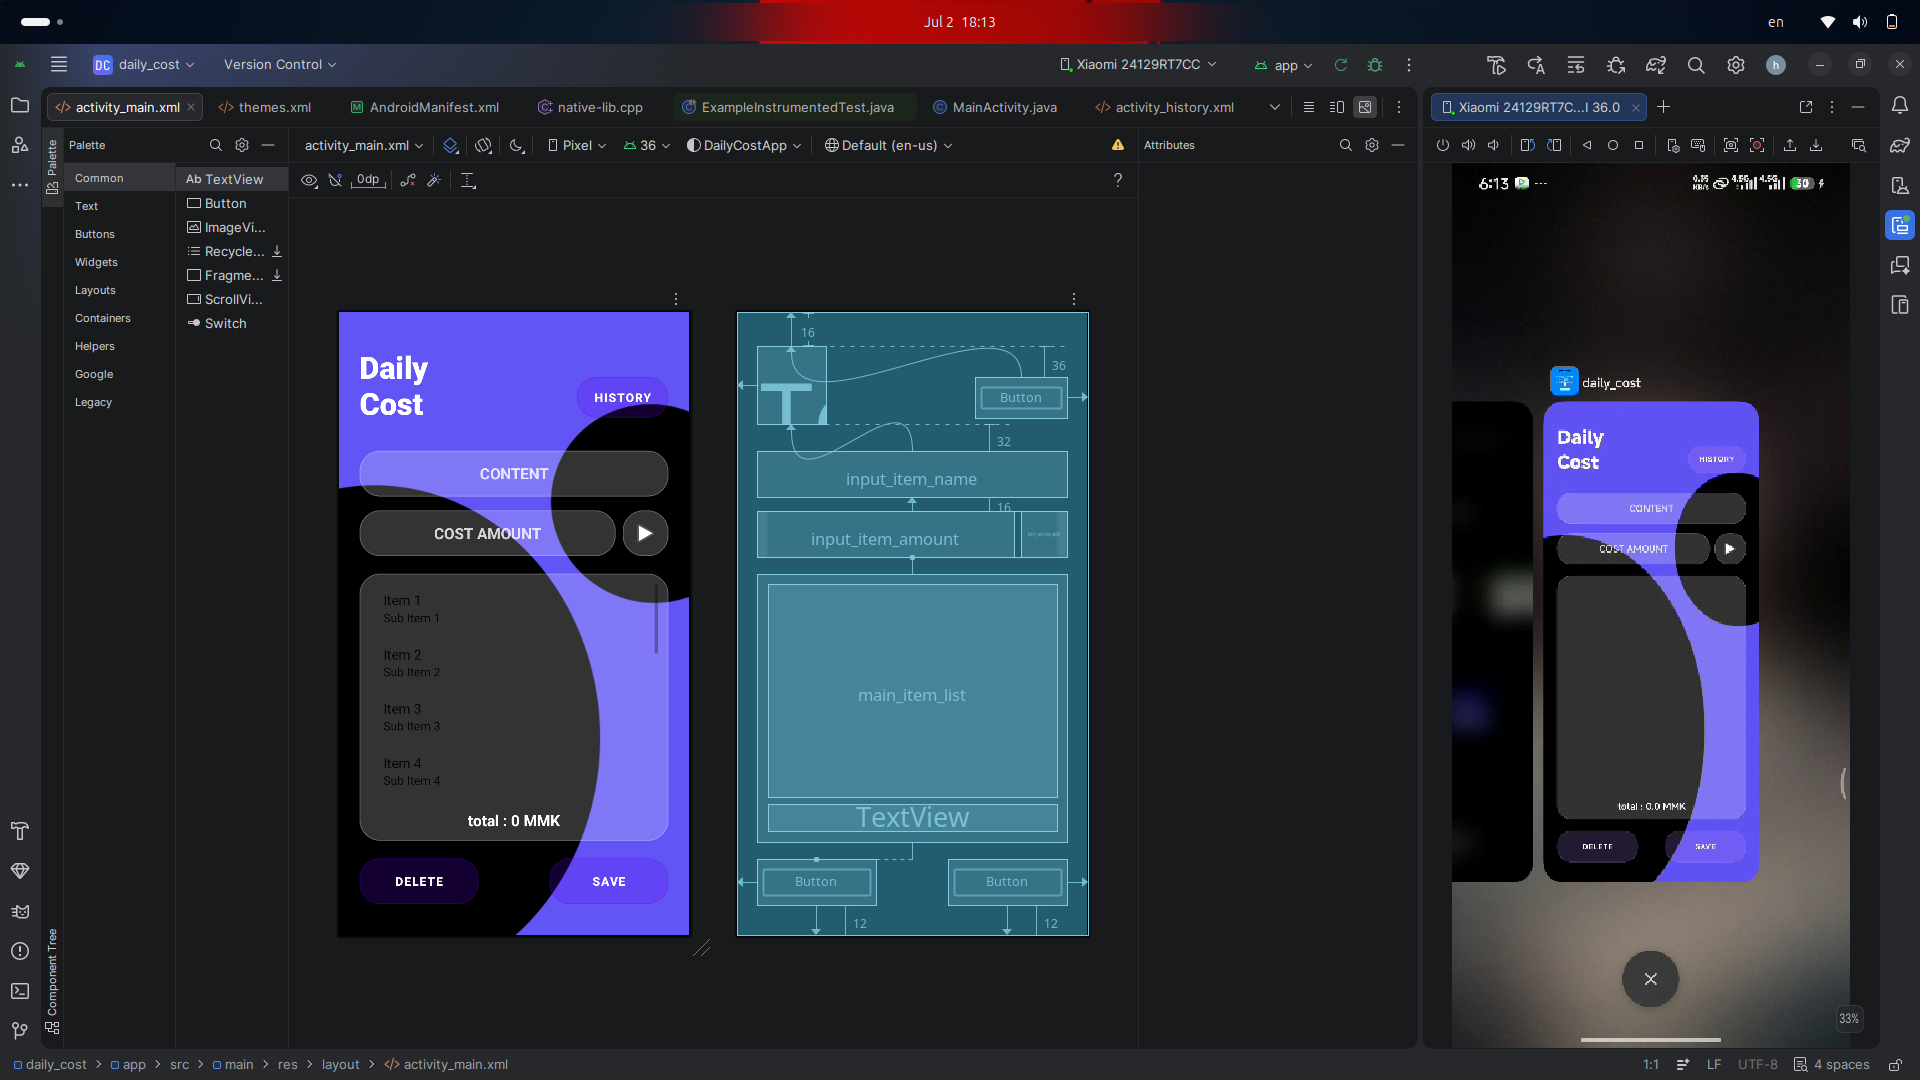Viewport: 1920px width, 1080px height.
Task: Tap the daily_cost app card thumbnail on device
Action: [x=1650, y=641]
